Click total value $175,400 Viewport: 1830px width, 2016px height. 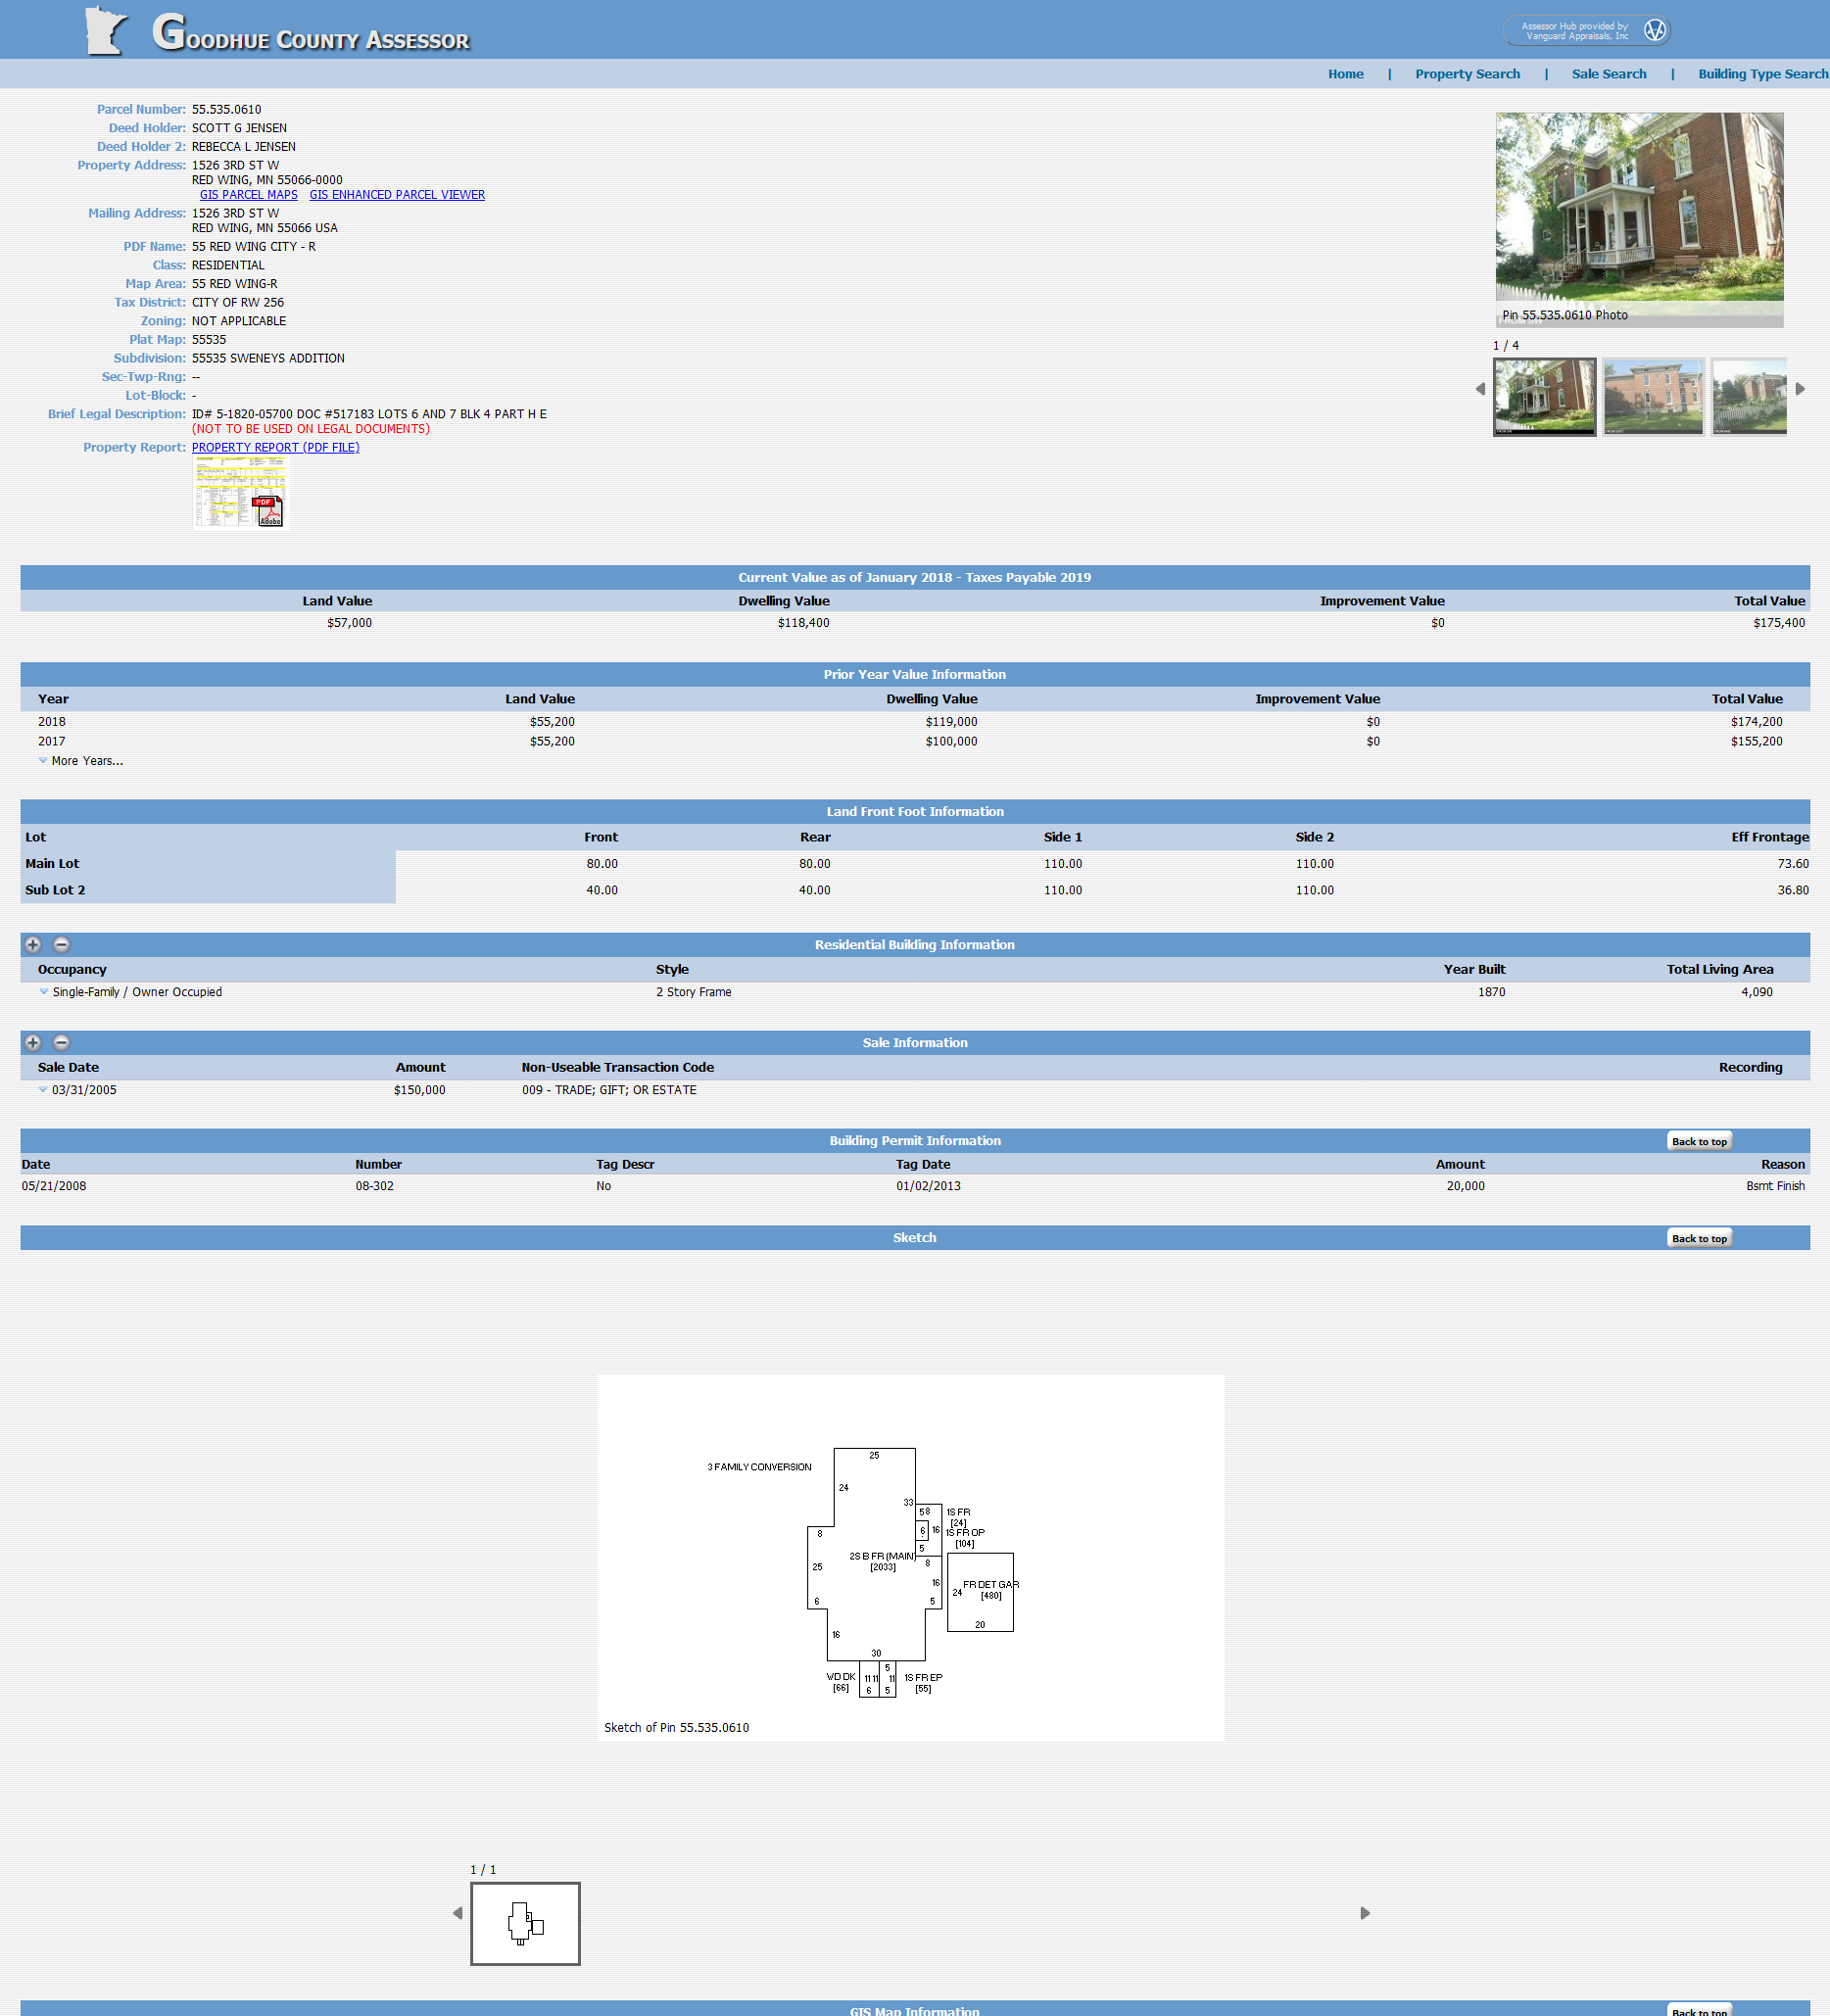coord(1778,623)
